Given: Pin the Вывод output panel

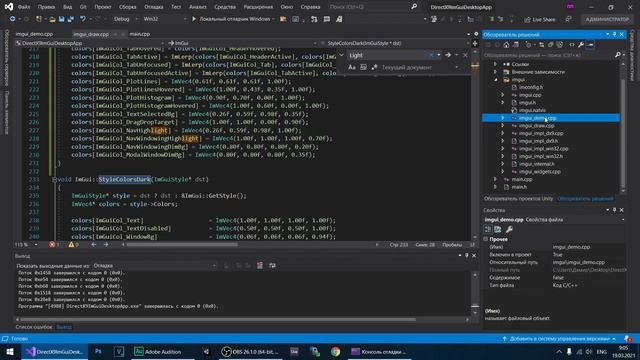Looking at the screenshot, I should click(x=467, y=256).
